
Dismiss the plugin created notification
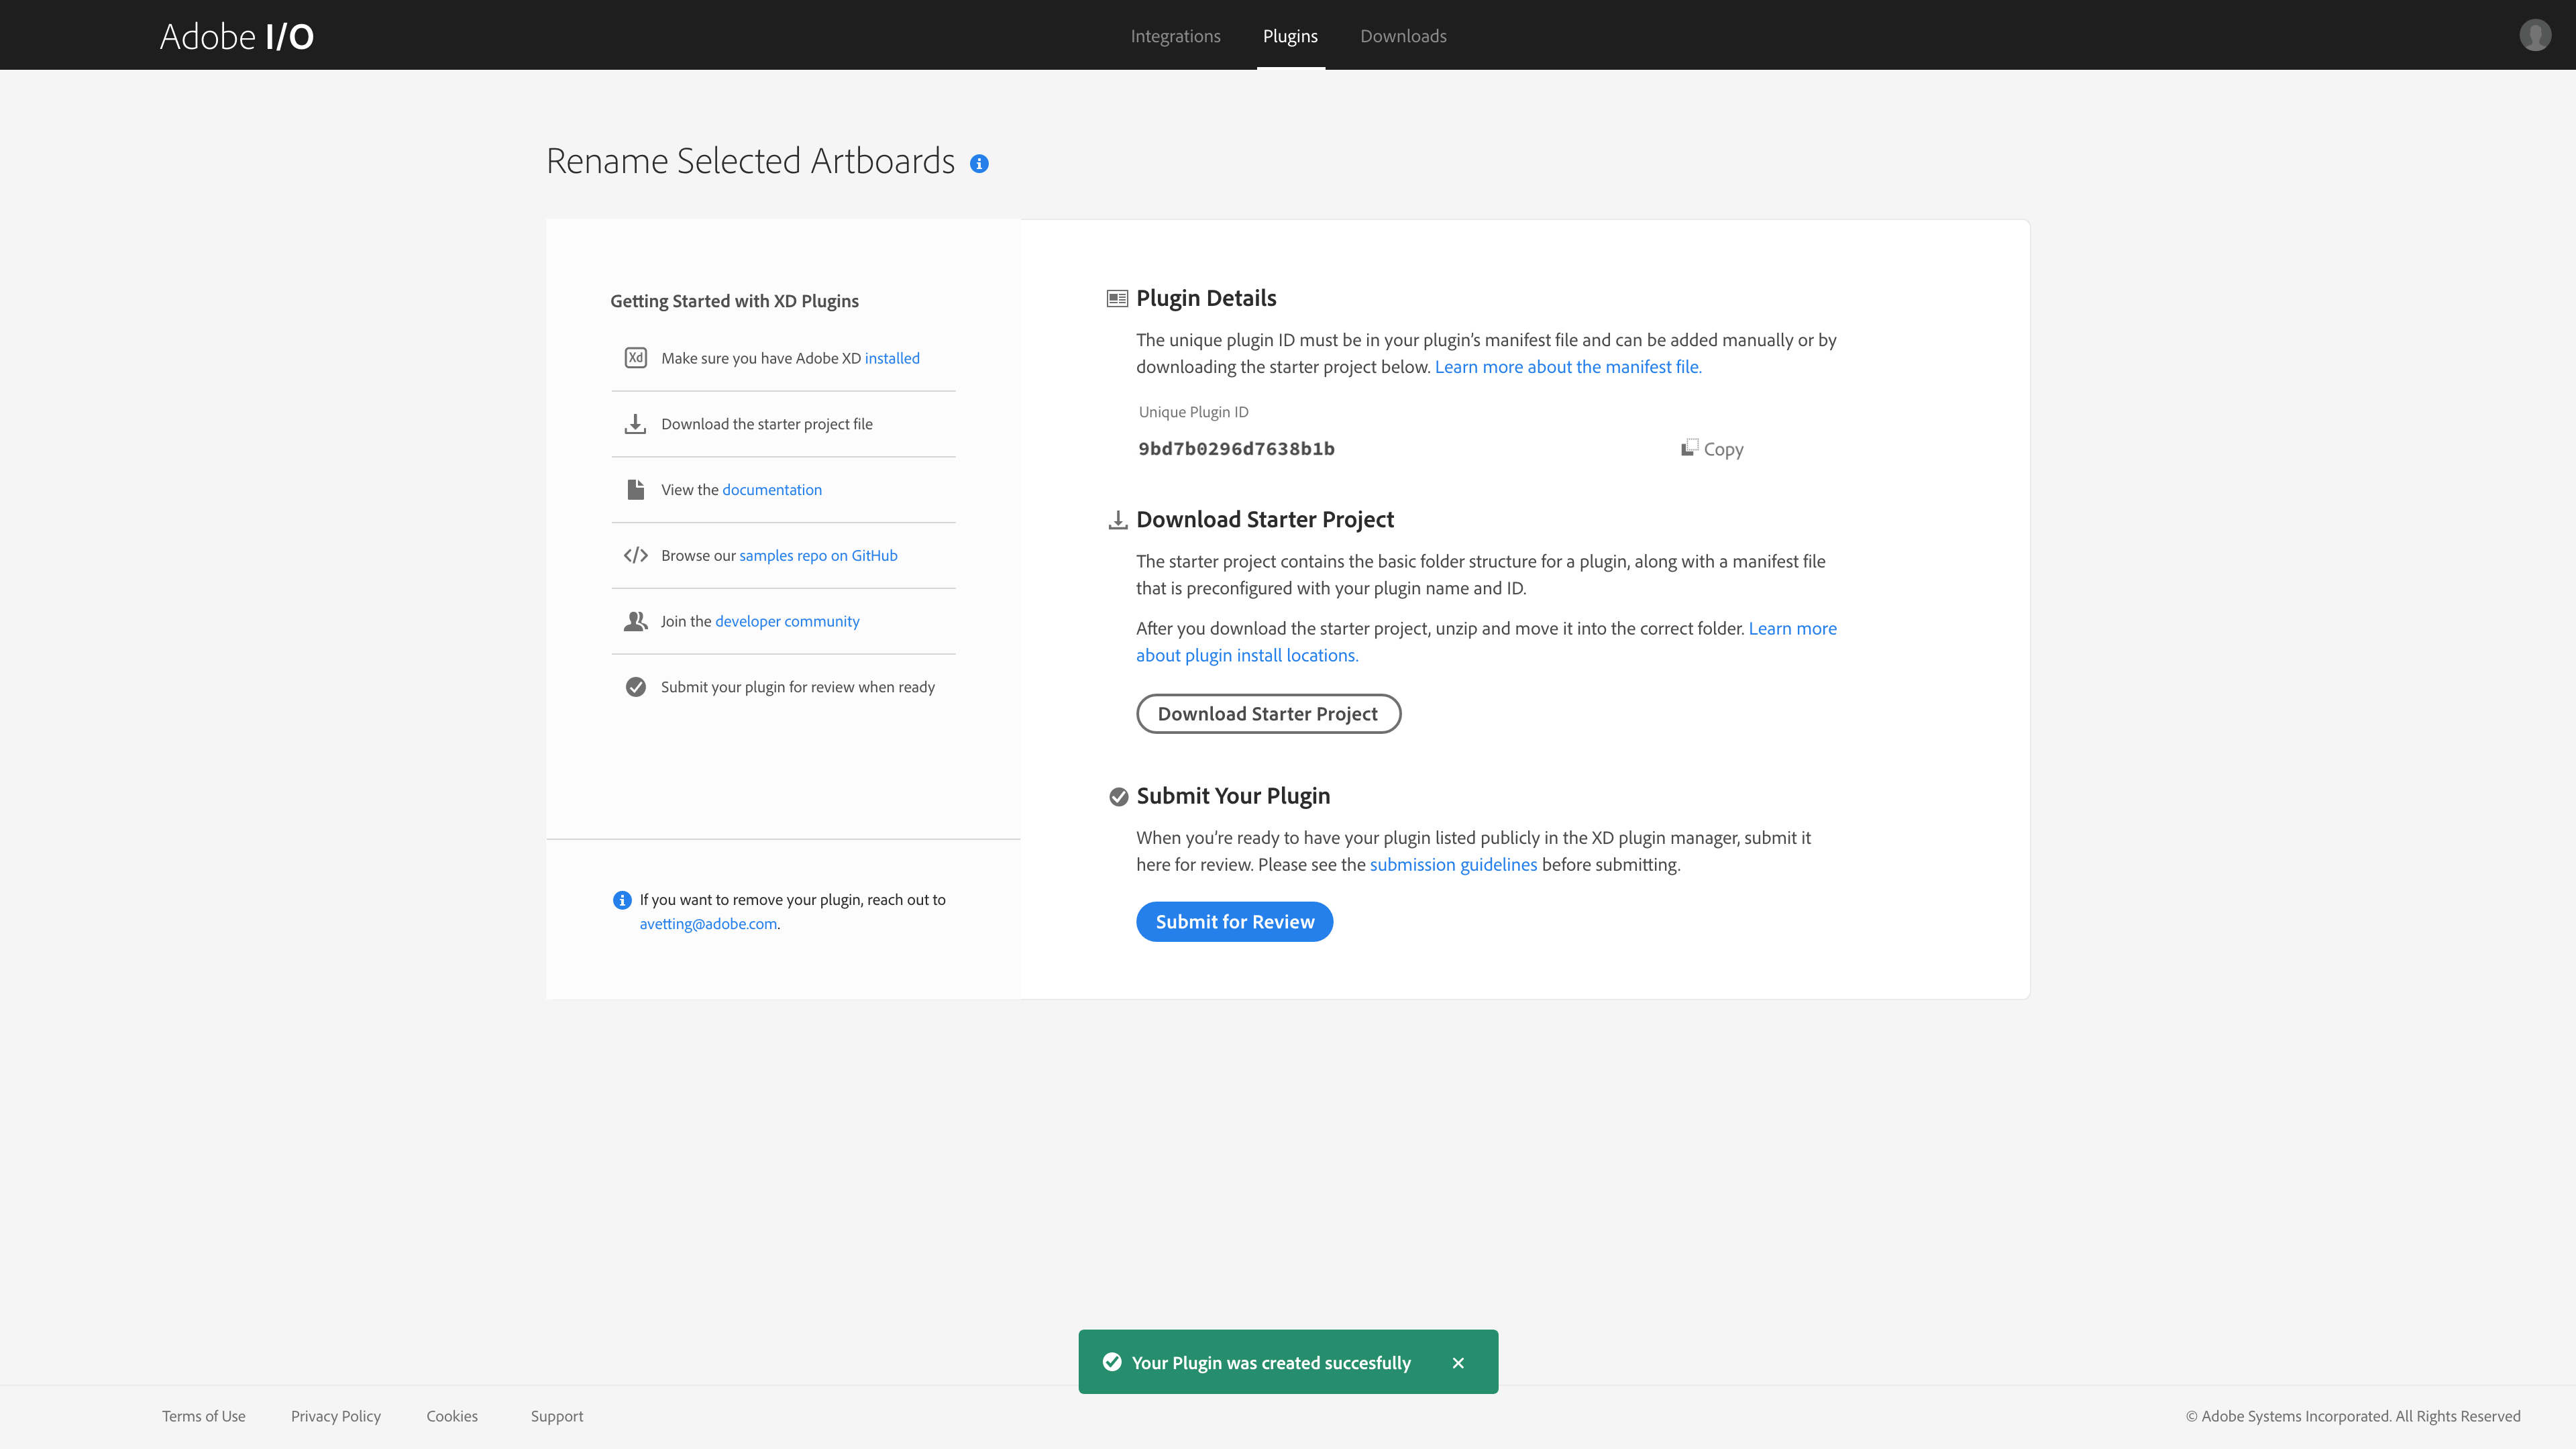[x=1458, y=1363]
